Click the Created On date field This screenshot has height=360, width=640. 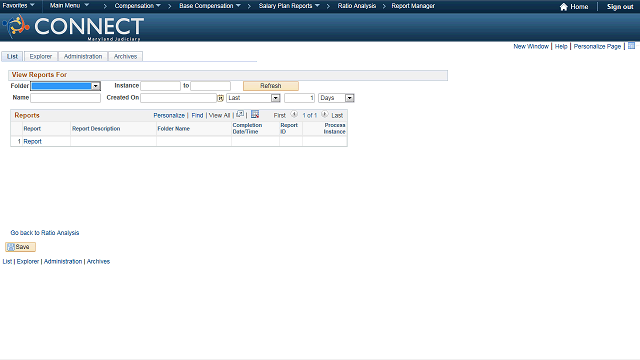tap(178, 98)
